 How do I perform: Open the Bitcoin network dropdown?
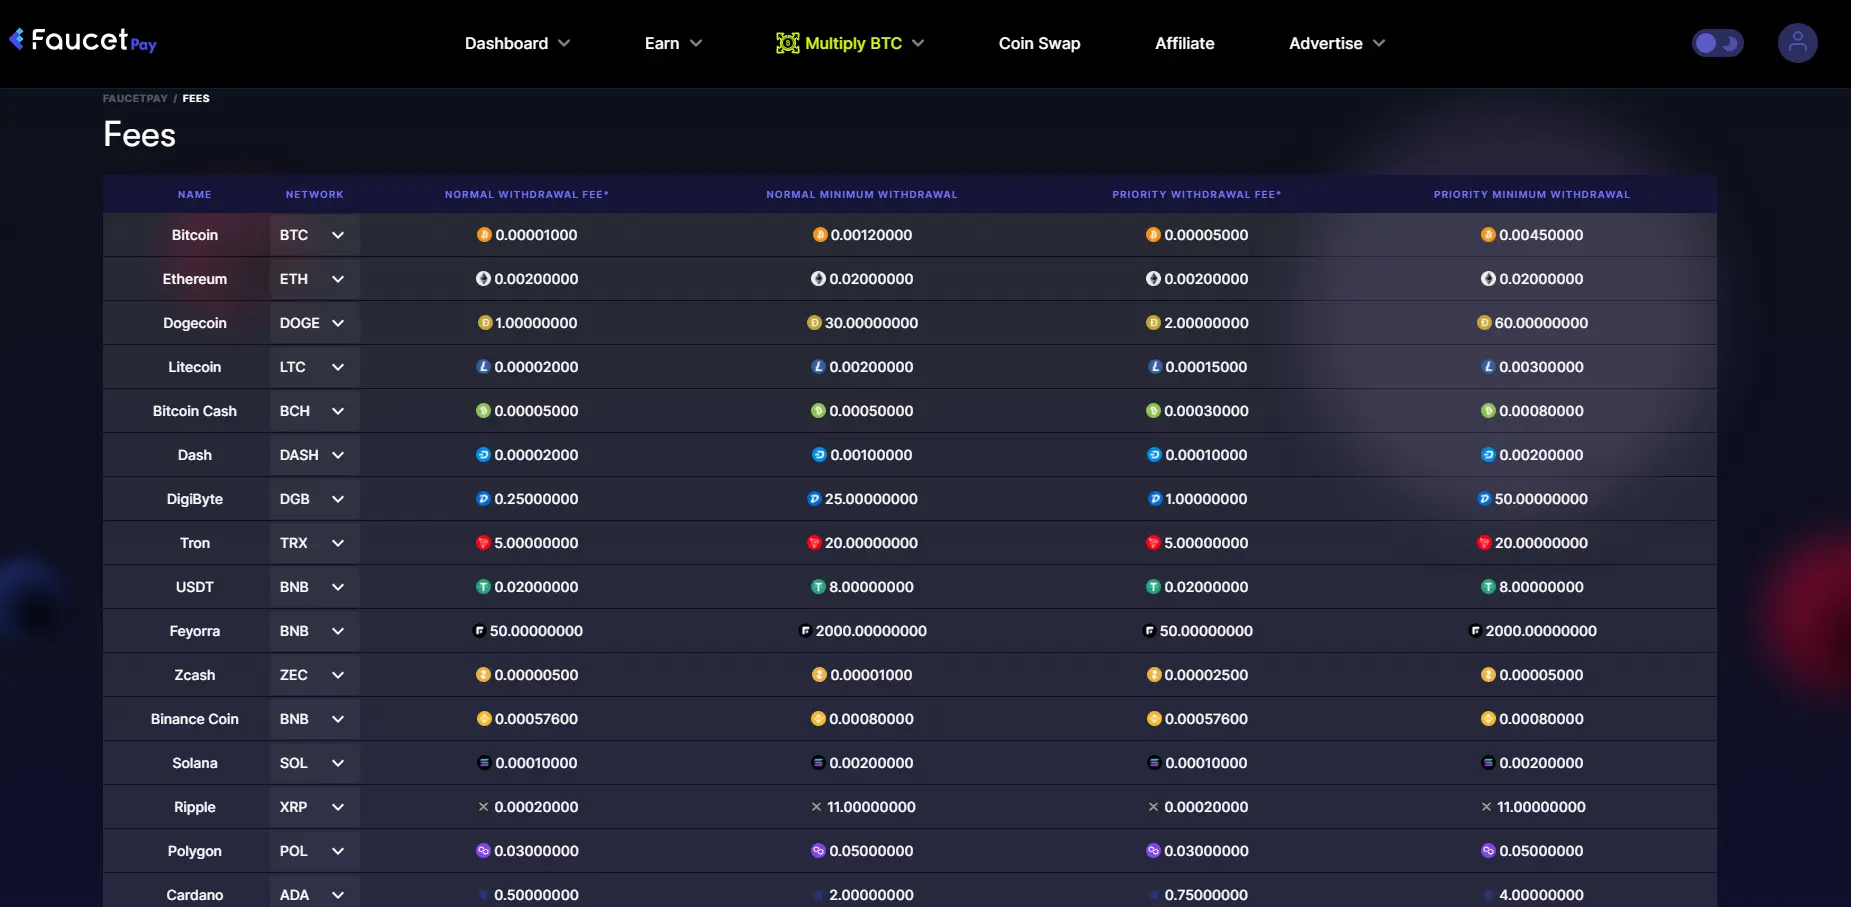coord(314,235)
